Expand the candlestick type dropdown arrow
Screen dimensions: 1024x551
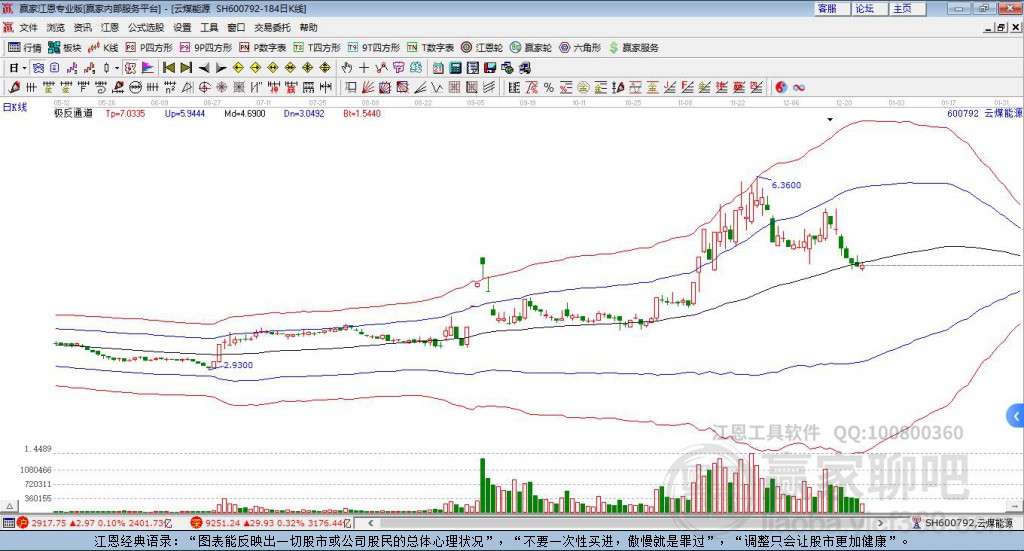tap(117, 68)
